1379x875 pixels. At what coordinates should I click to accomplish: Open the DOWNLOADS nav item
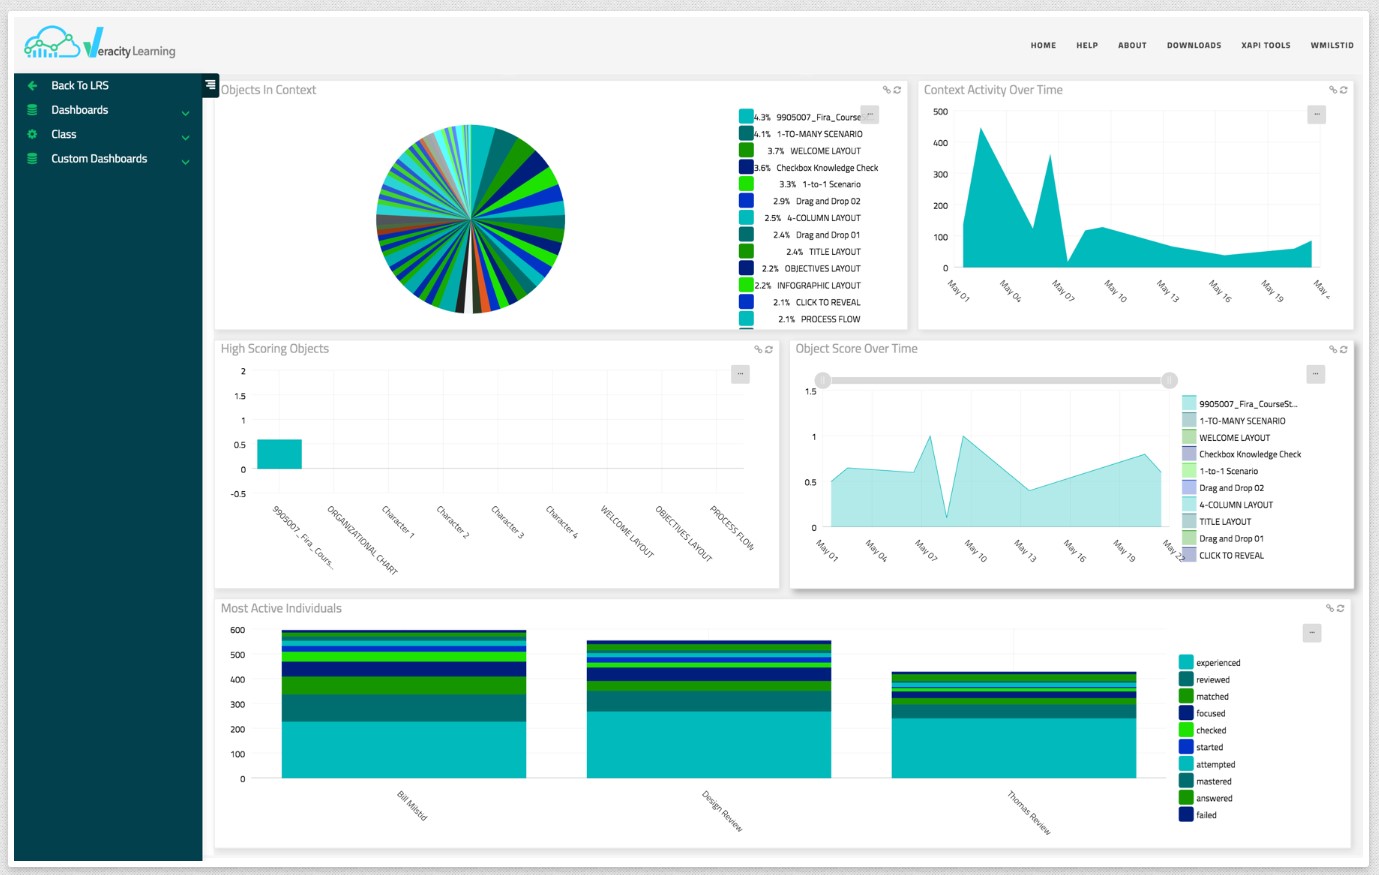[1193, 45]
